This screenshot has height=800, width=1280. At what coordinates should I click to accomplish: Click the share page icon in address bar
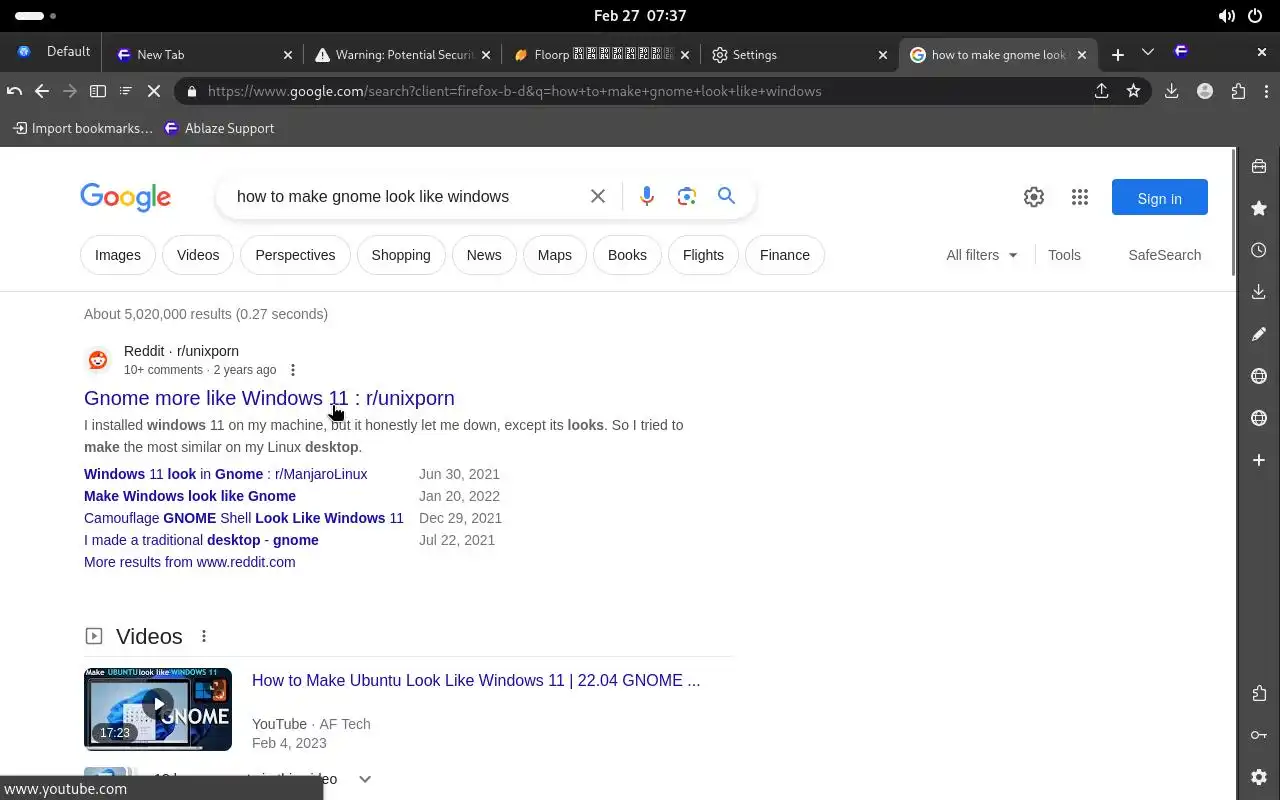pyautogui.click(x=1101, y=91)
